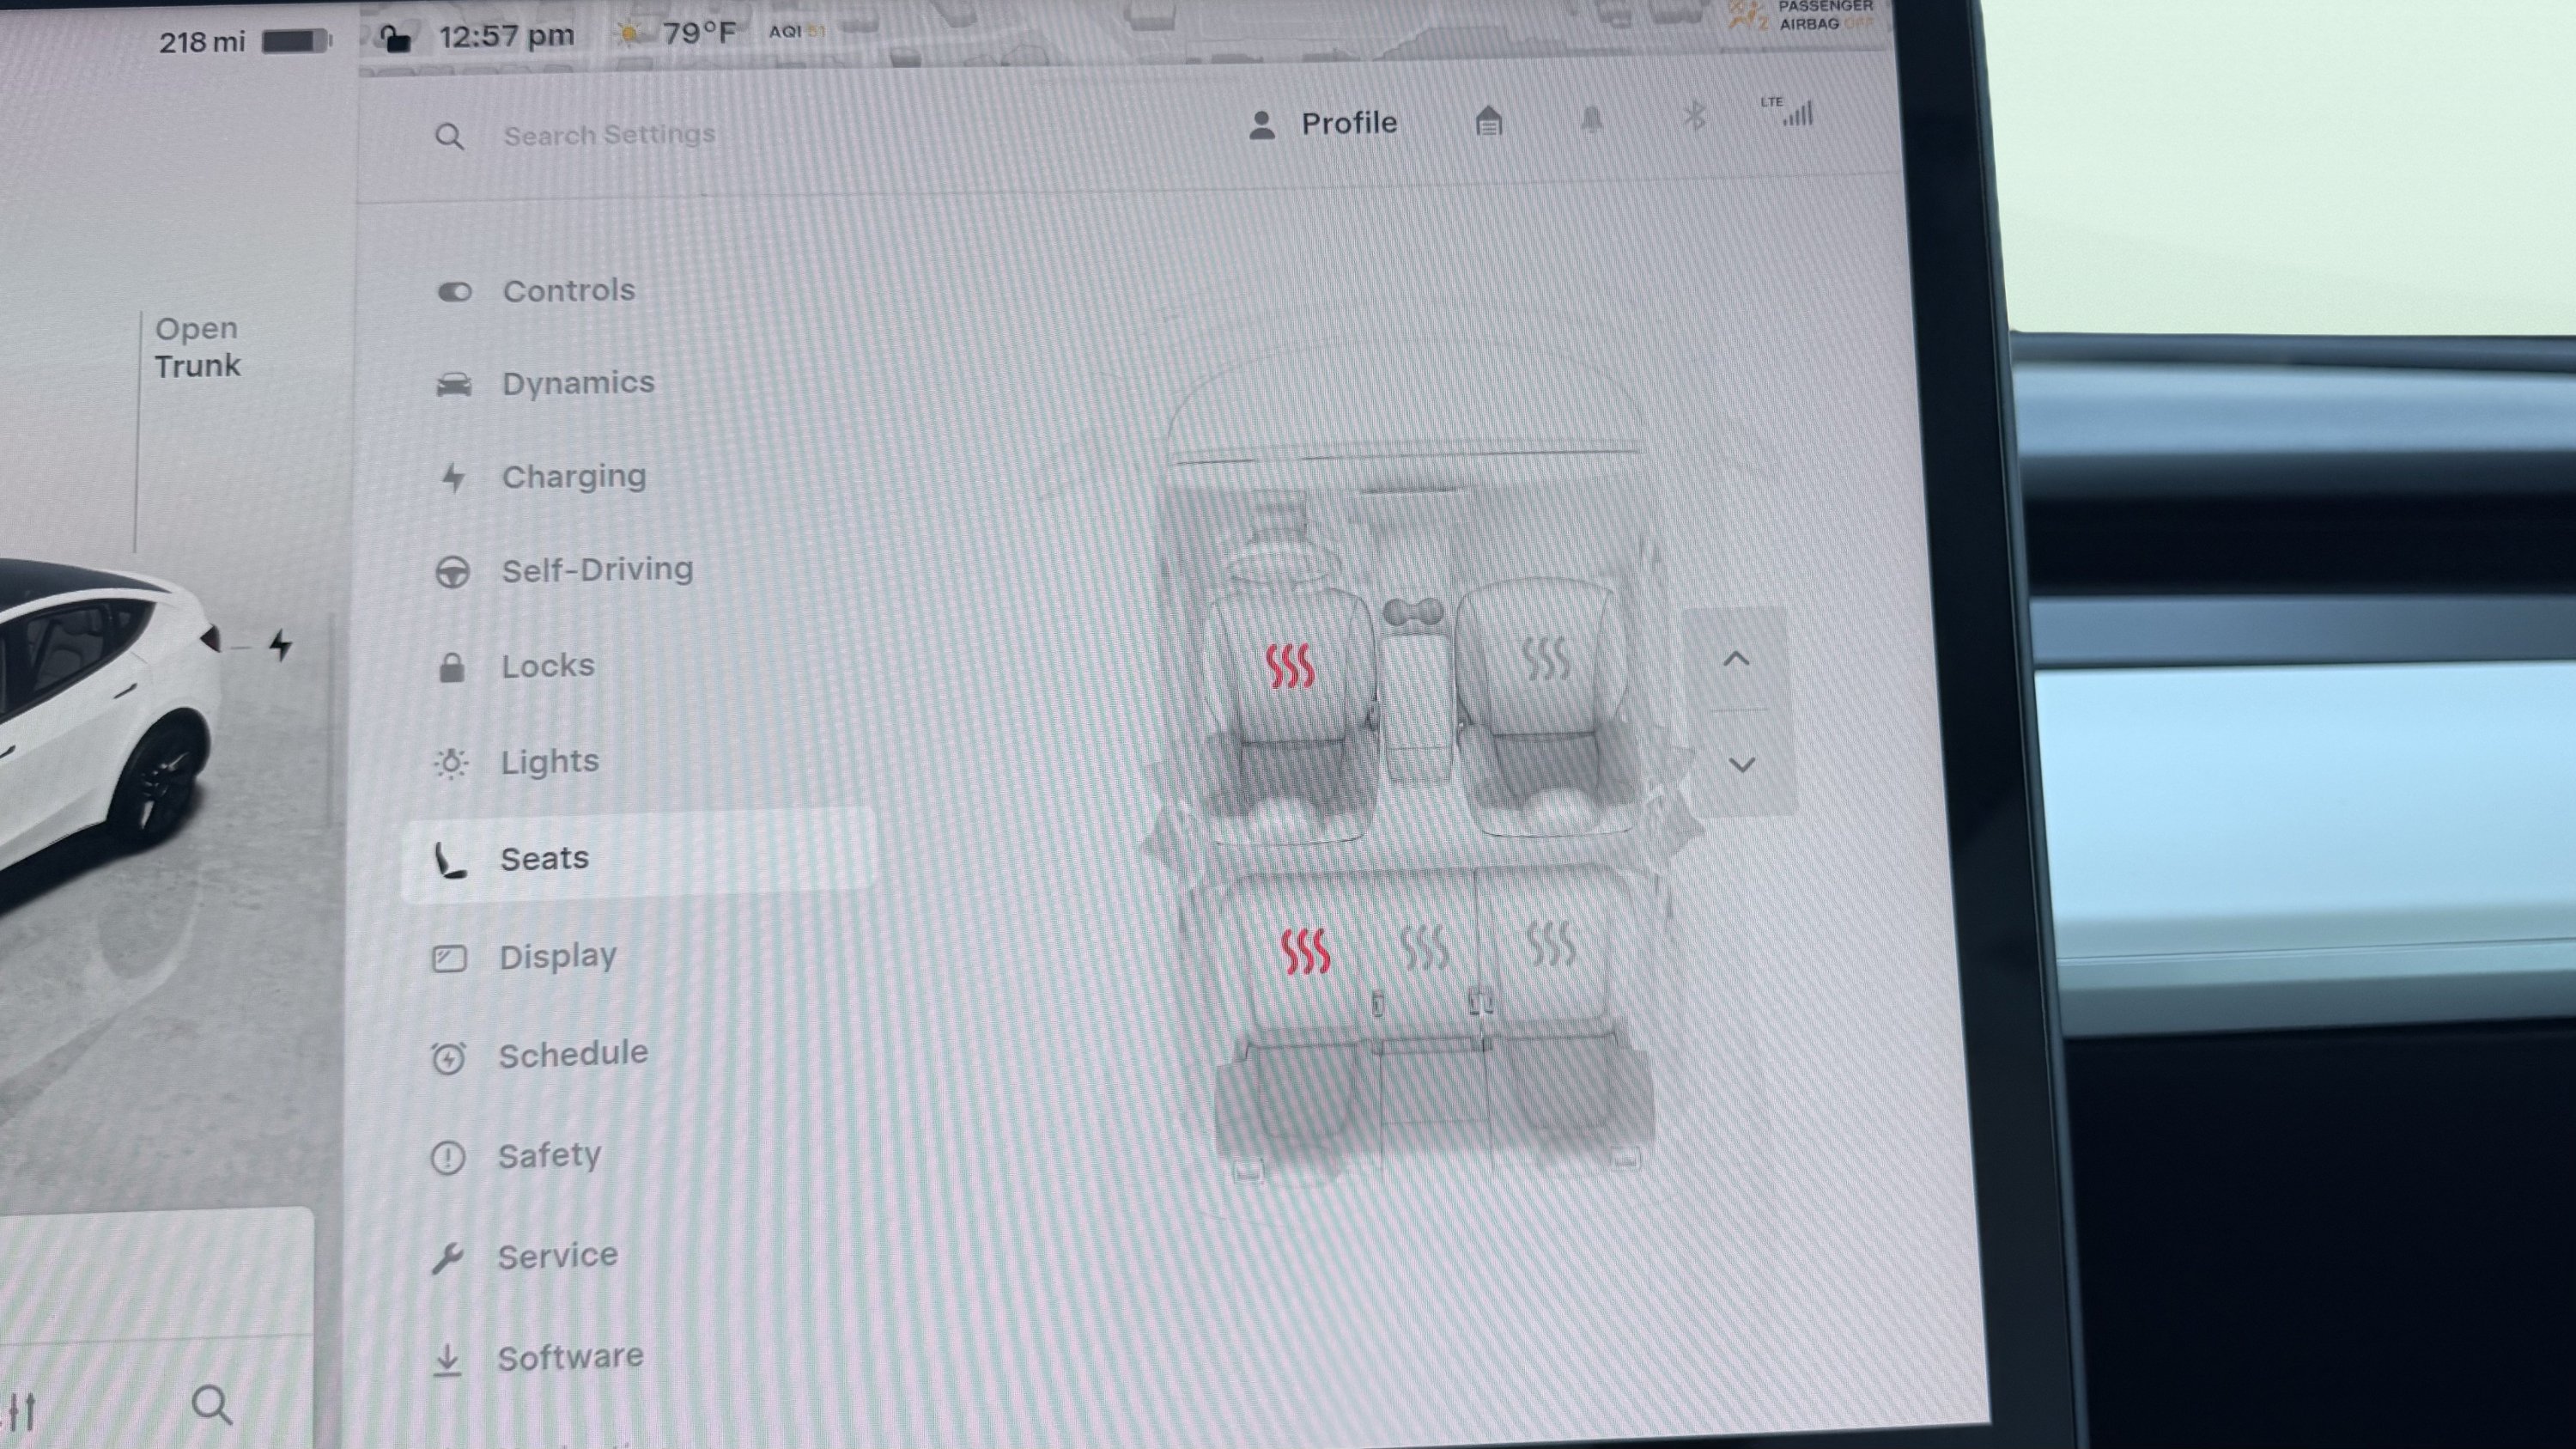Tap the down chevron beside seats
2576x1449 pixels.
click(1741, 765)
